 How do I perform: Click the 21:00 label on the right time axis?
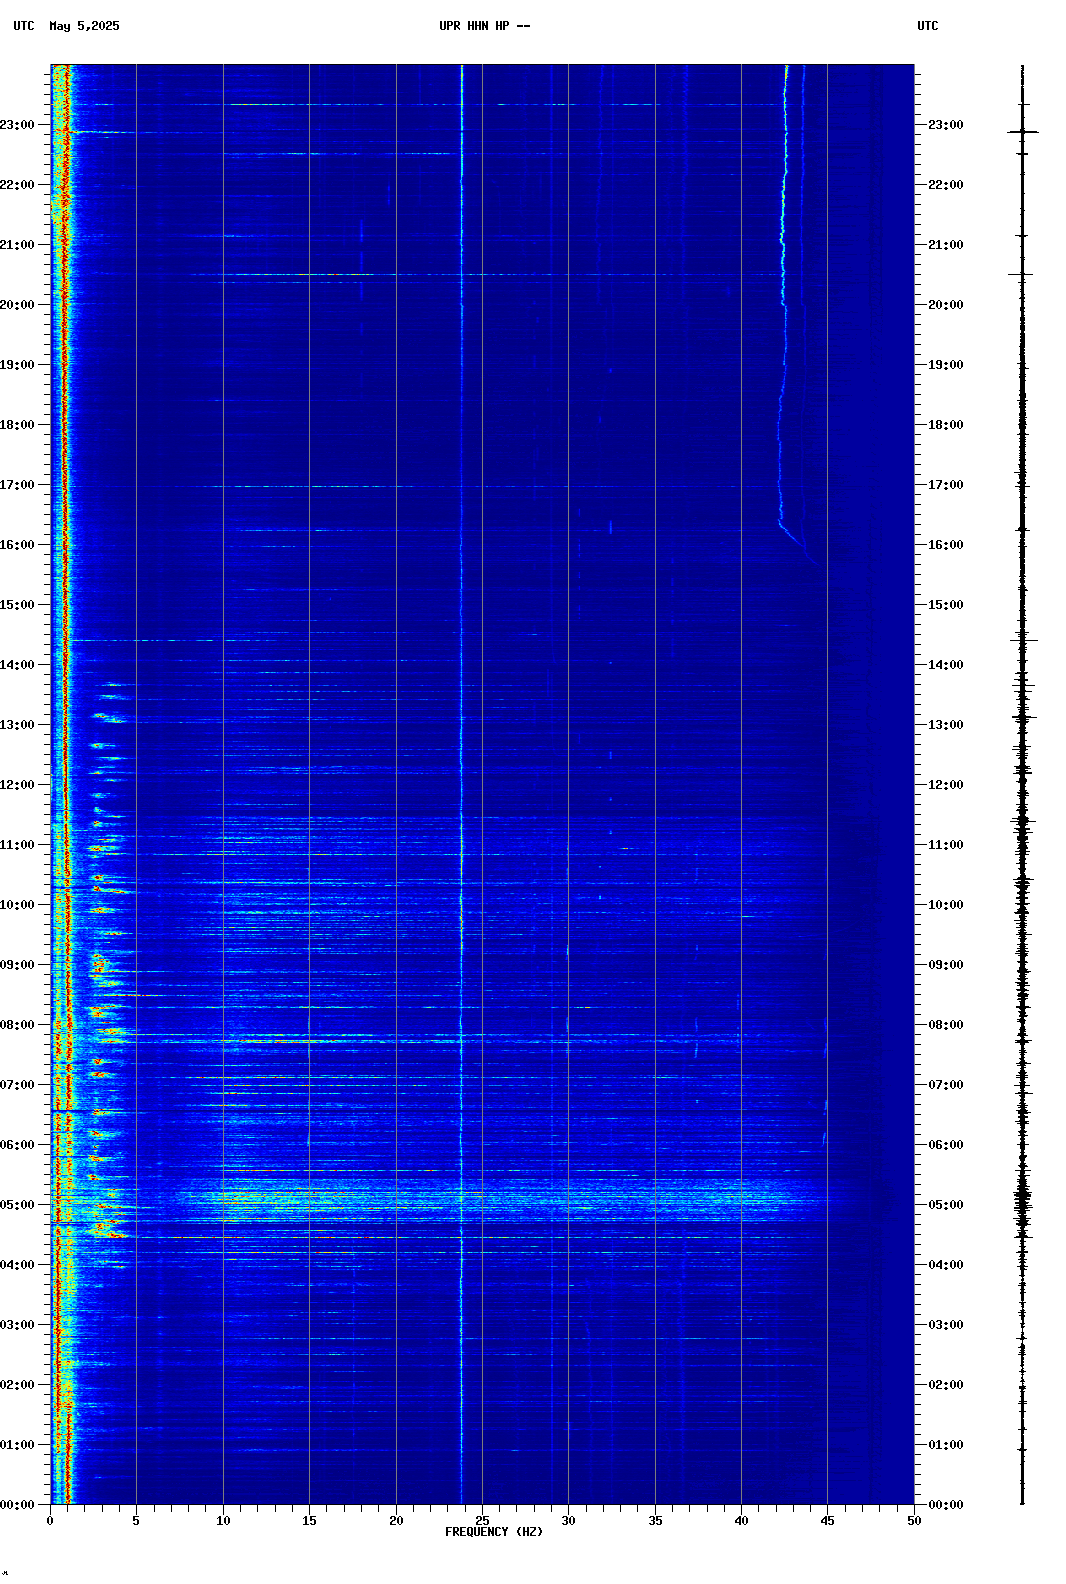tap(945, 245)
